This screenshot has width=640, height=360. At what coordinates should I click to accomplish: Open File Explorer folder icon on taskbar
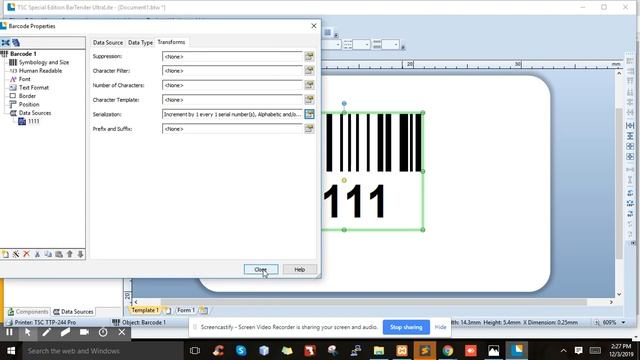tap(379, 351)
